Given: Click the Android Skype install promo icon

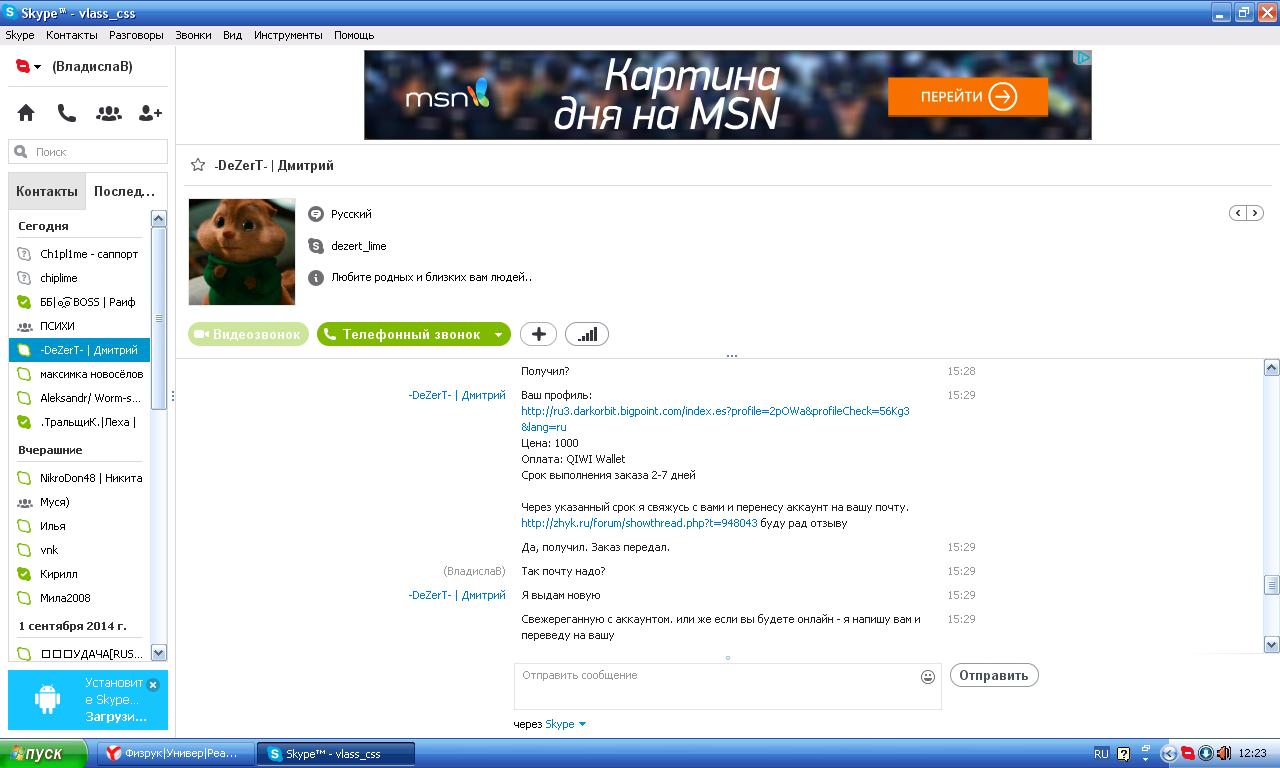Looking at the screenshot, I should click(47, 699).
